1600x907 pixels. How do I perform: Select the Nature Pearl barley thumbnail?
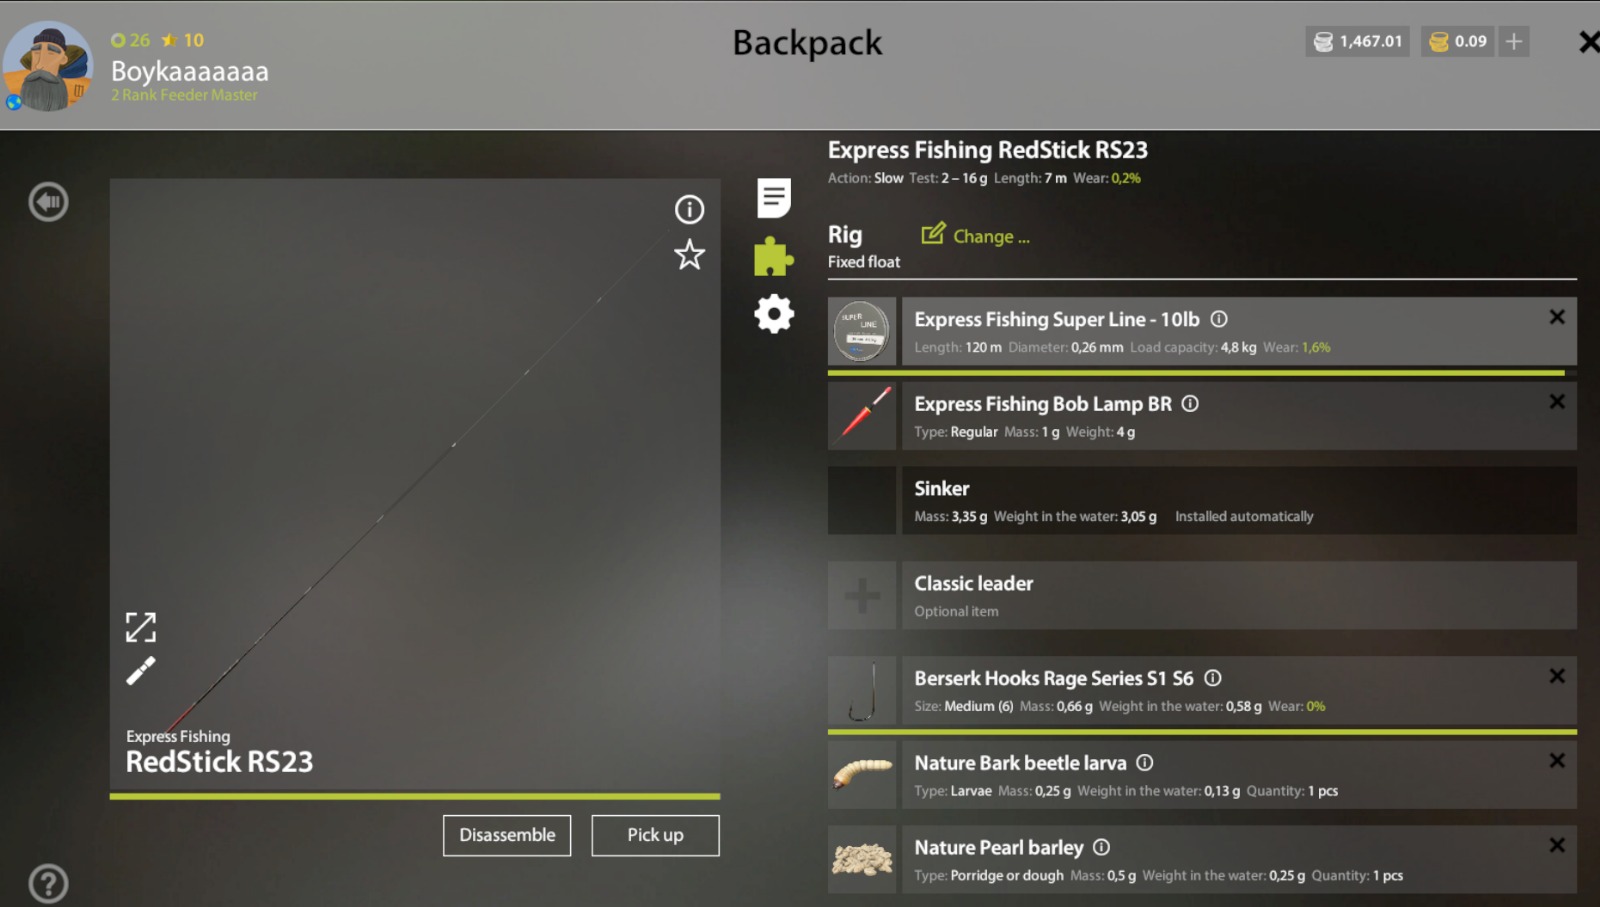(x=862, y=859)
